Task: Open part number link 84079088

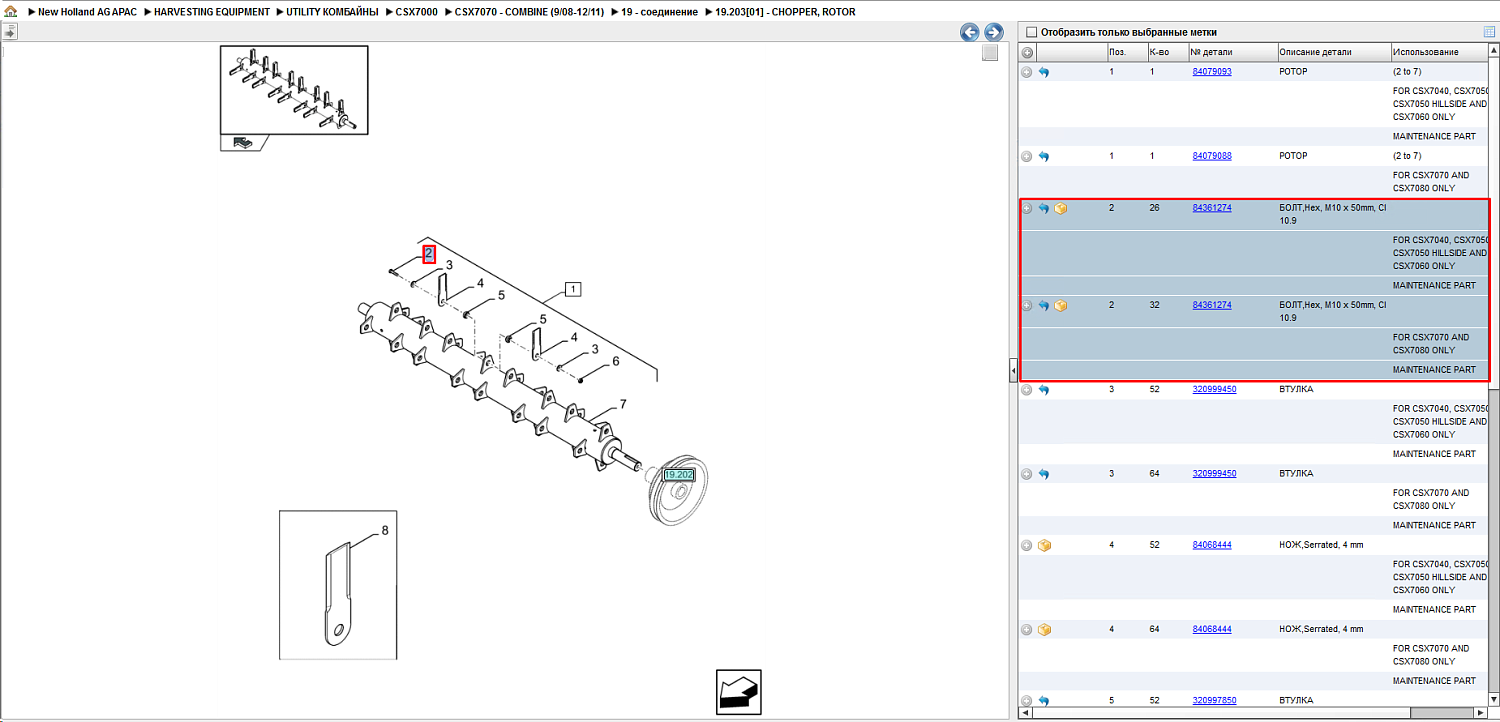Action: [1212, 156]
